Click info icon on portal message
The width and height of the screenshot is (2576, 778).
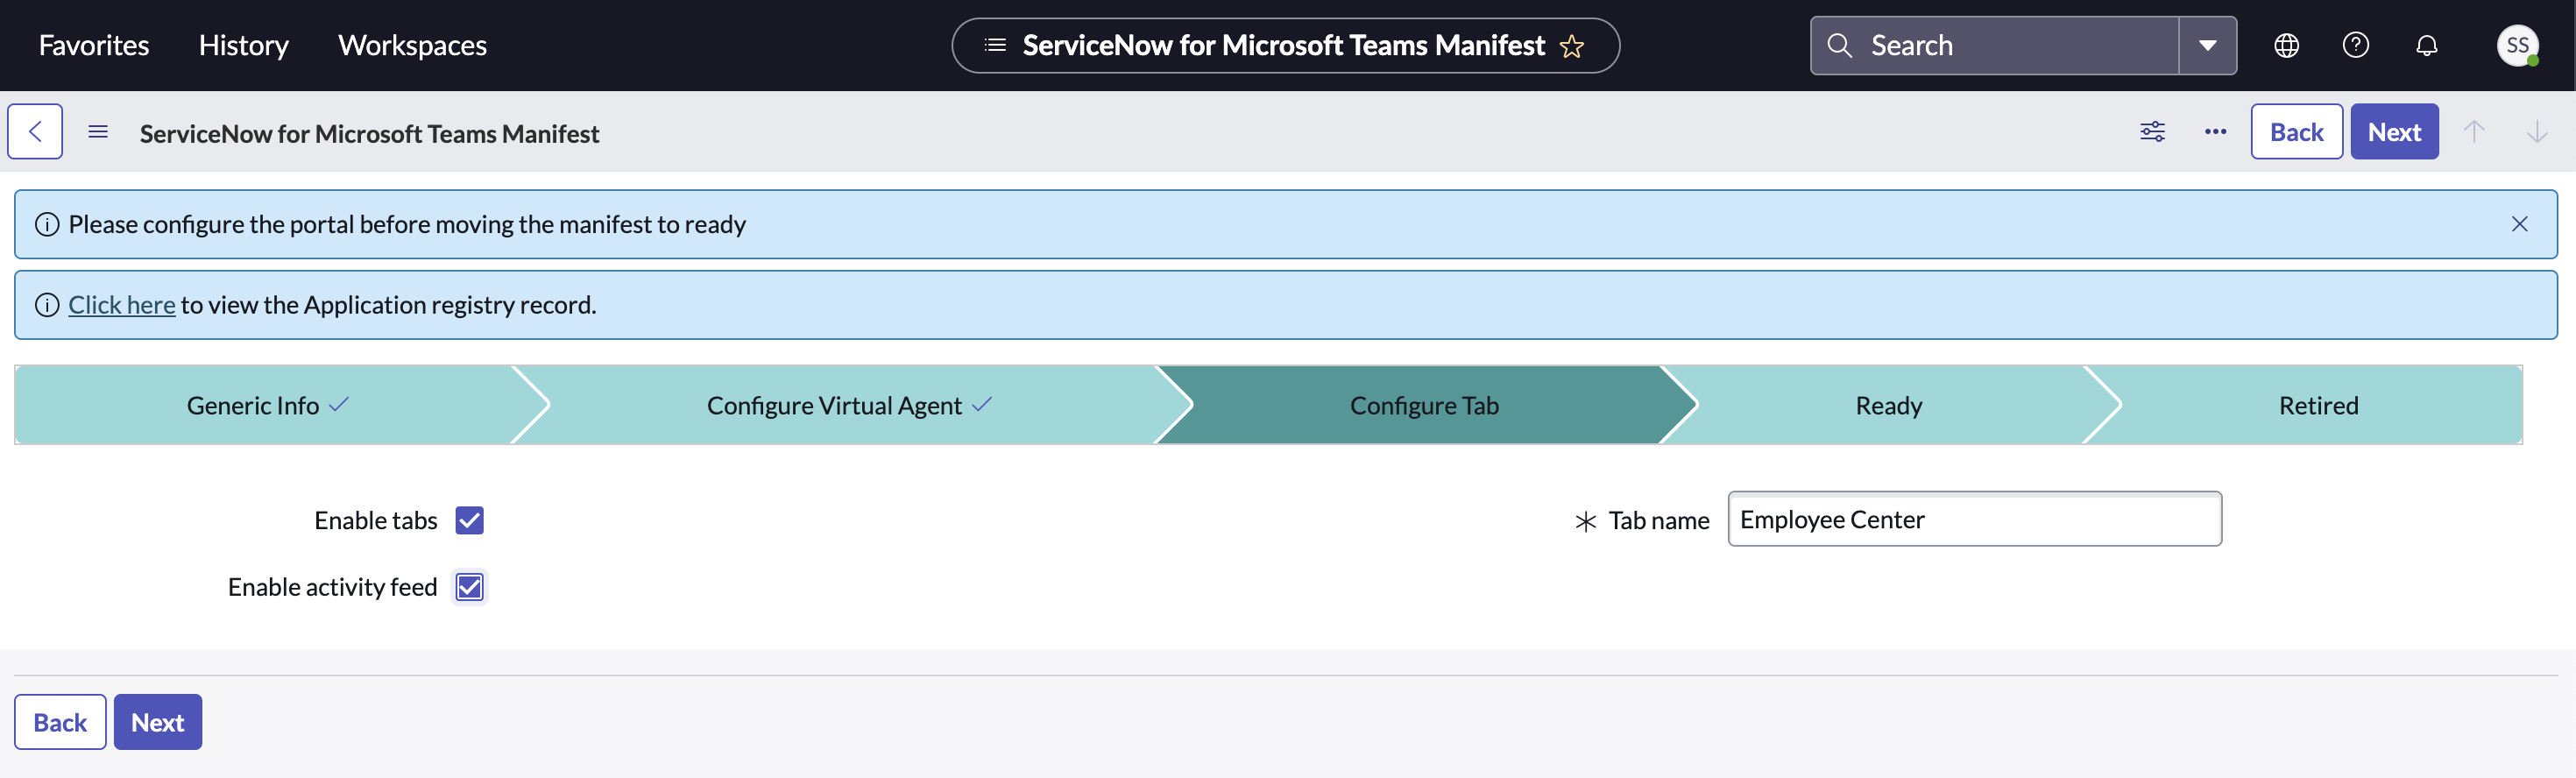47,224
